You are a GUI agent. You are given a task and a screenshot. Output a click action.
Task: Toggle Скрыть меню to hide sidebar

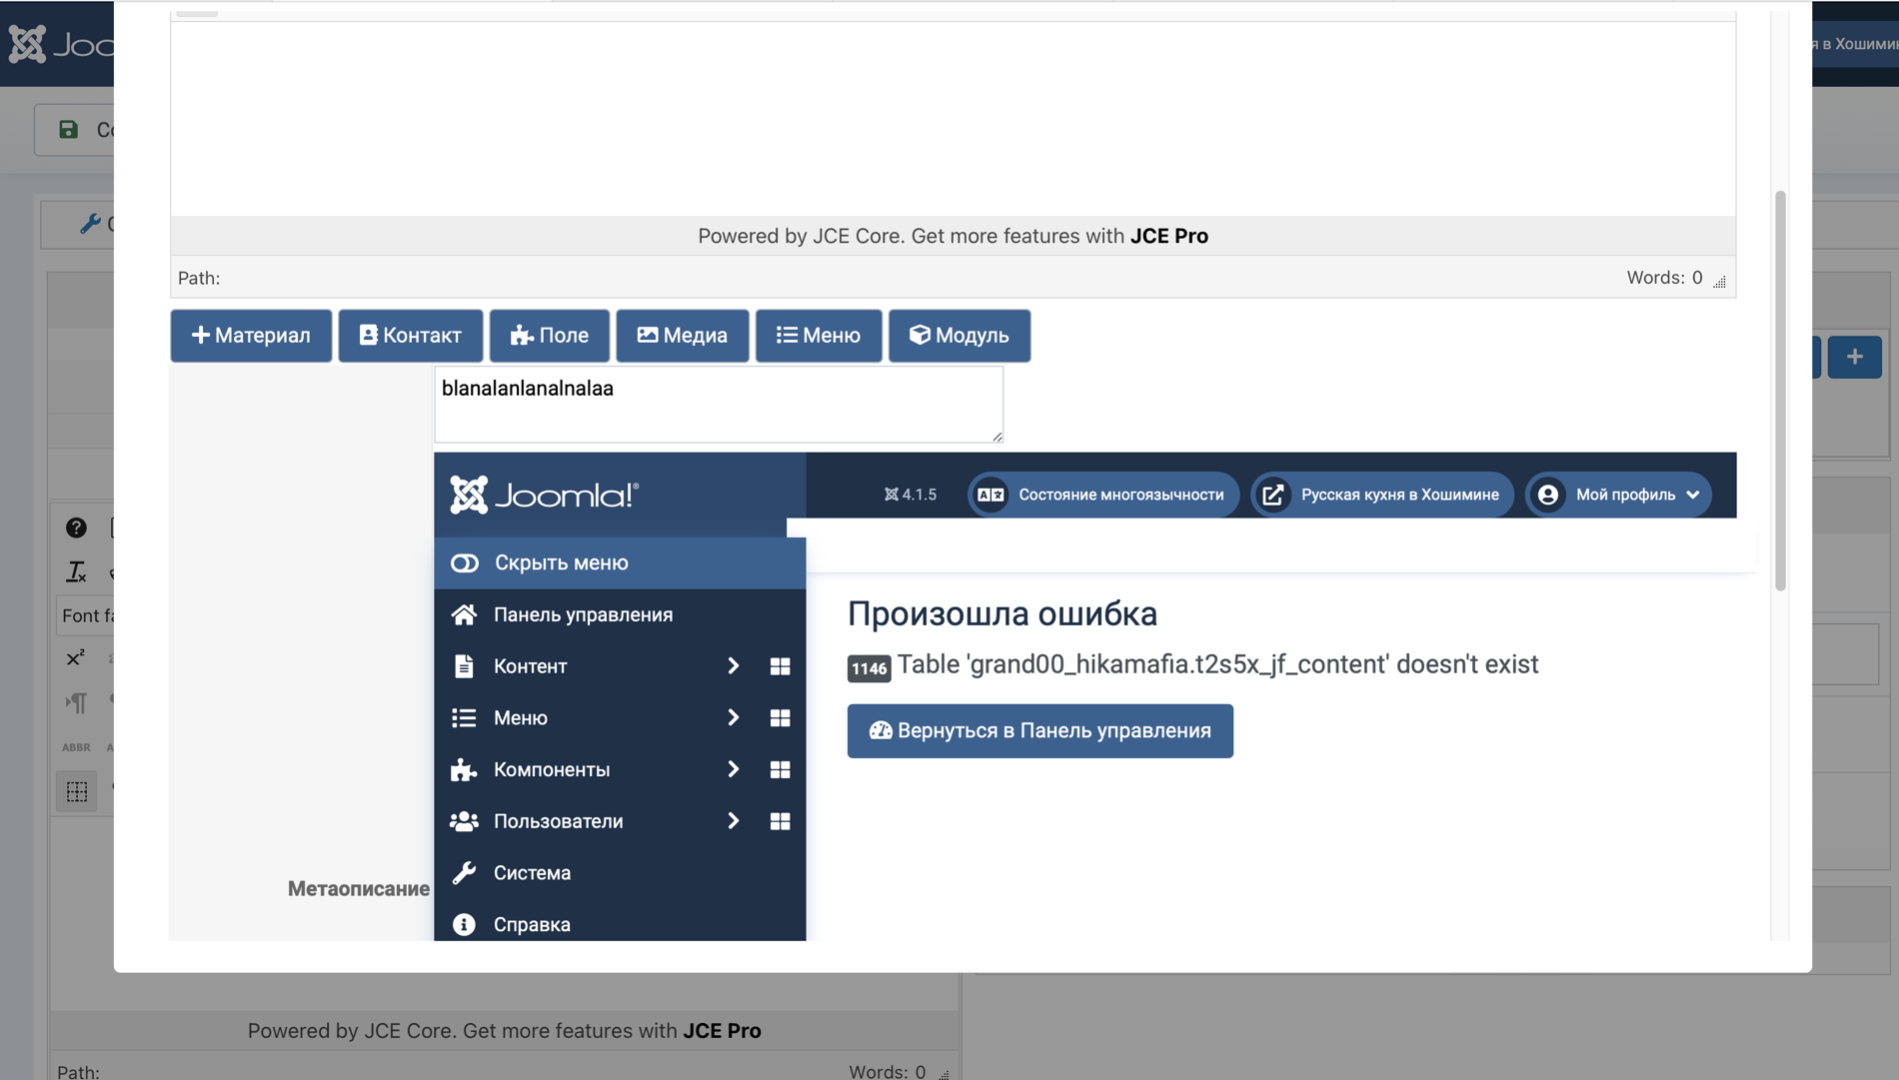(x=620, y=563)
